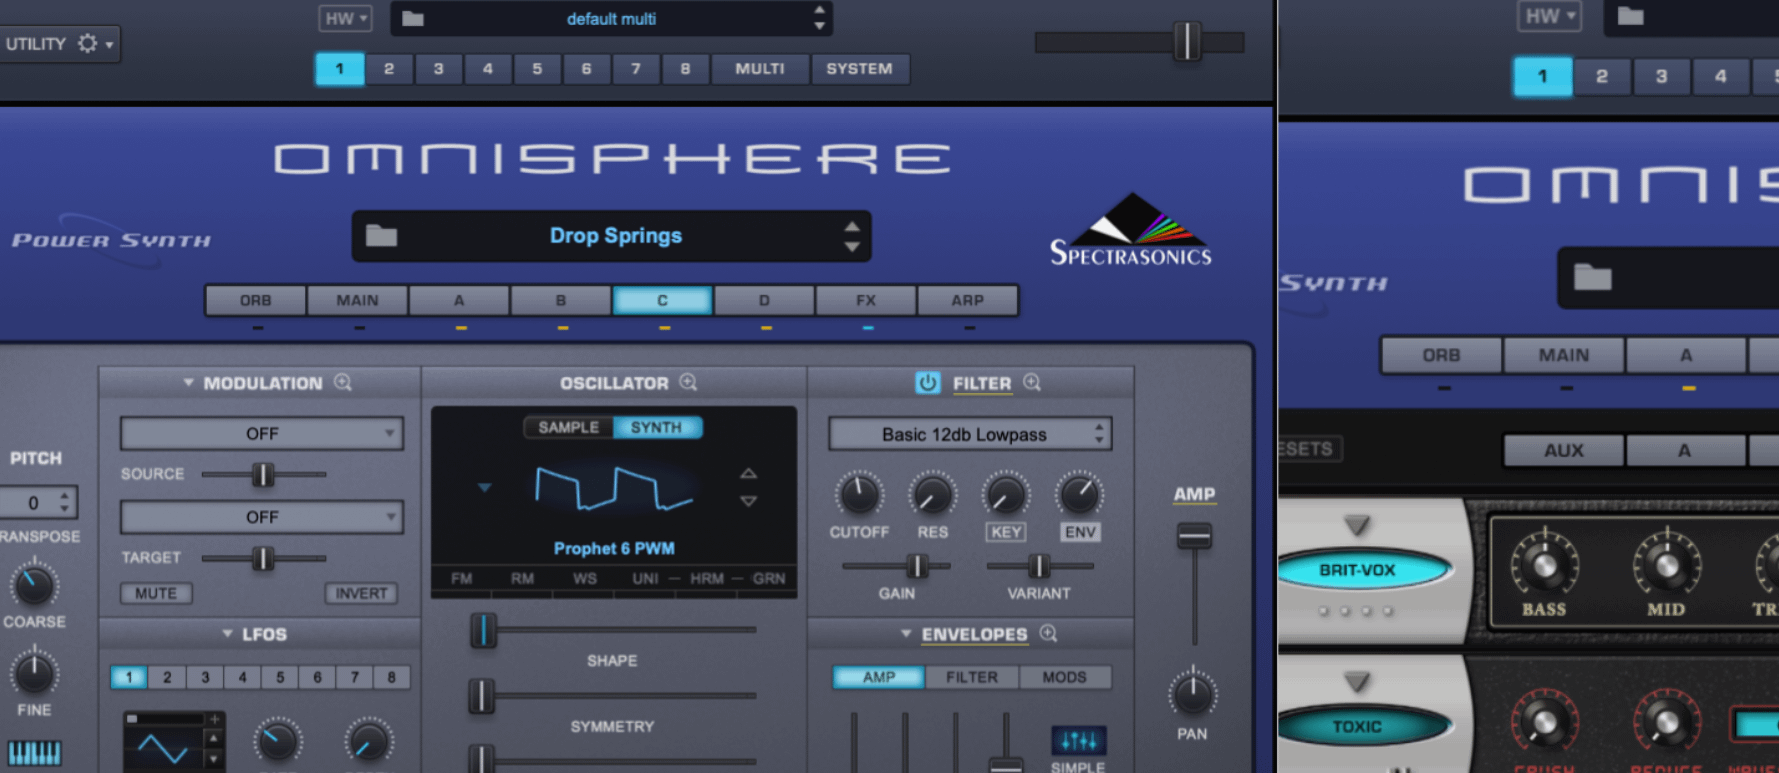Viewport: 1779px width, 773px height.
Task: Open the MULTI page
Action: click(760, 69)
